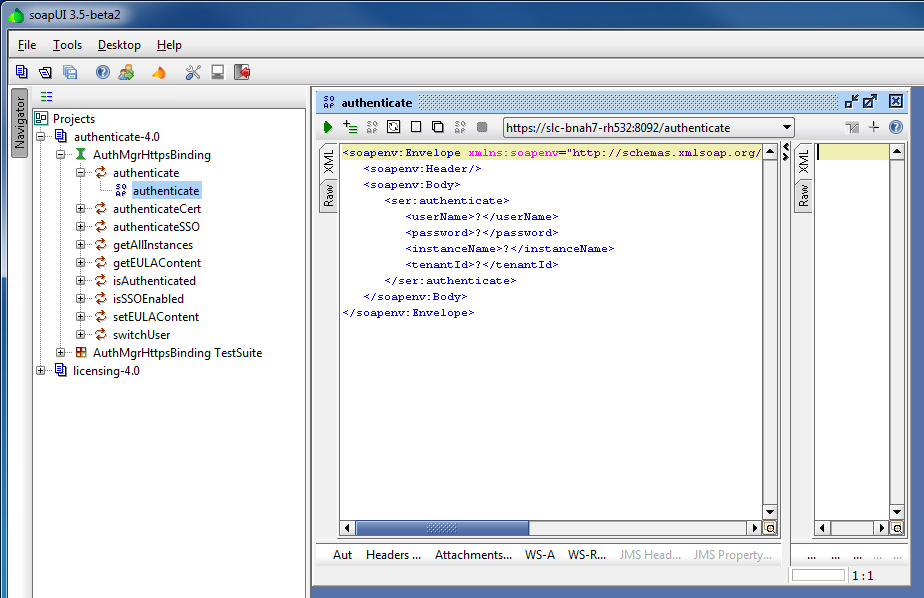Screen dimensions: 924x598
Task: Open the File menu
Action: pyautogui.click(x=27, y=45)
